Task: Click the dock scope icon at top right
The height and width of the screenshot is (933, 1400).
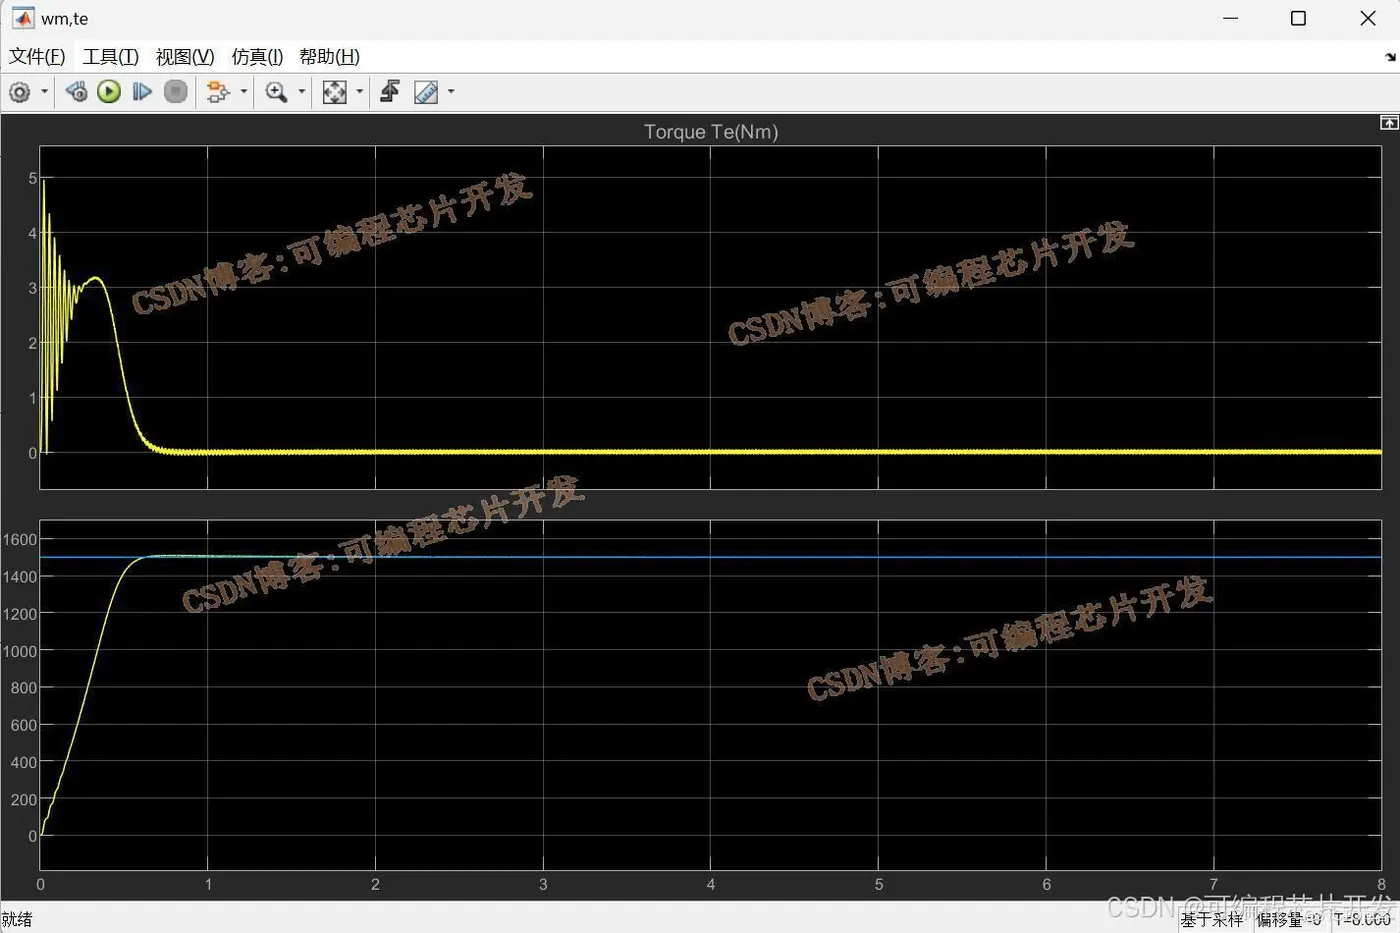Action: pos(1390,122)
